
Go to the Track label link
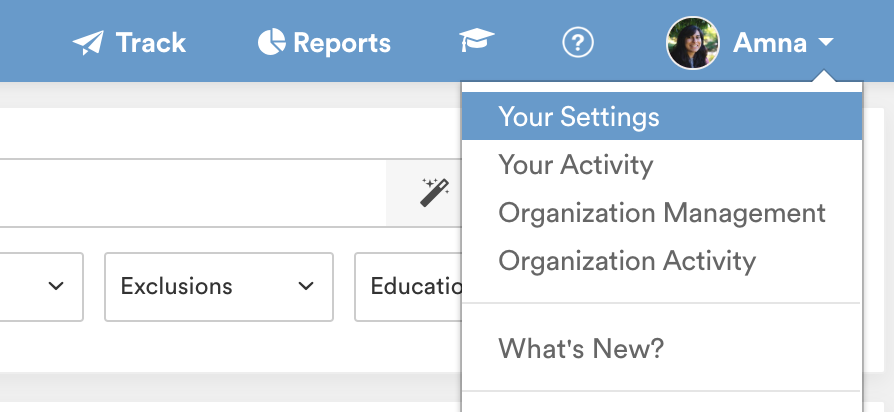151,43
